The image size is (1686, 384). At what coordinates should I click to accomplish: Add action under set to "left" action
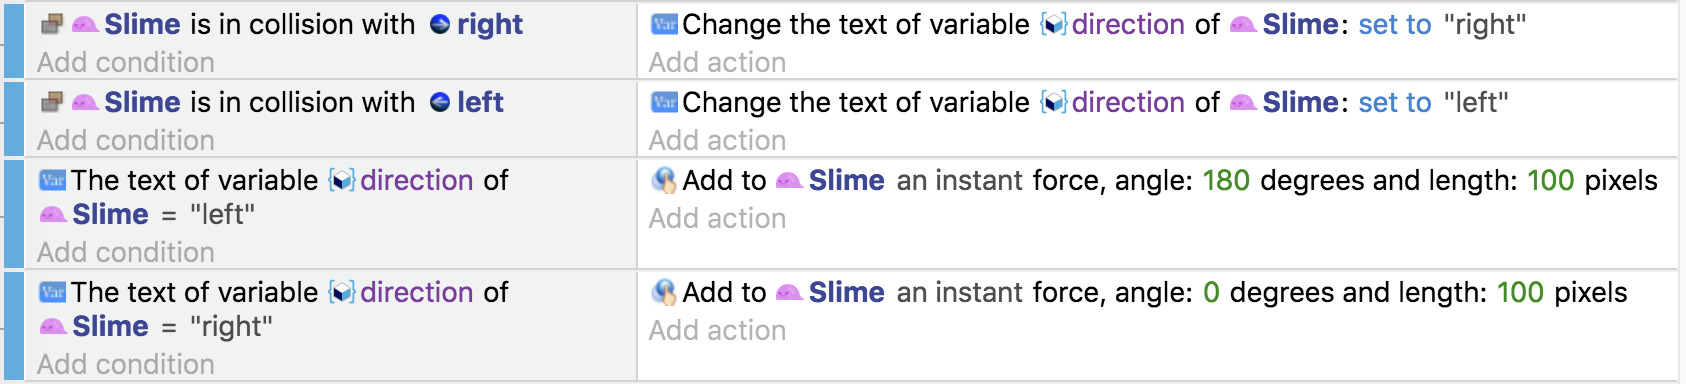(717, 140)
